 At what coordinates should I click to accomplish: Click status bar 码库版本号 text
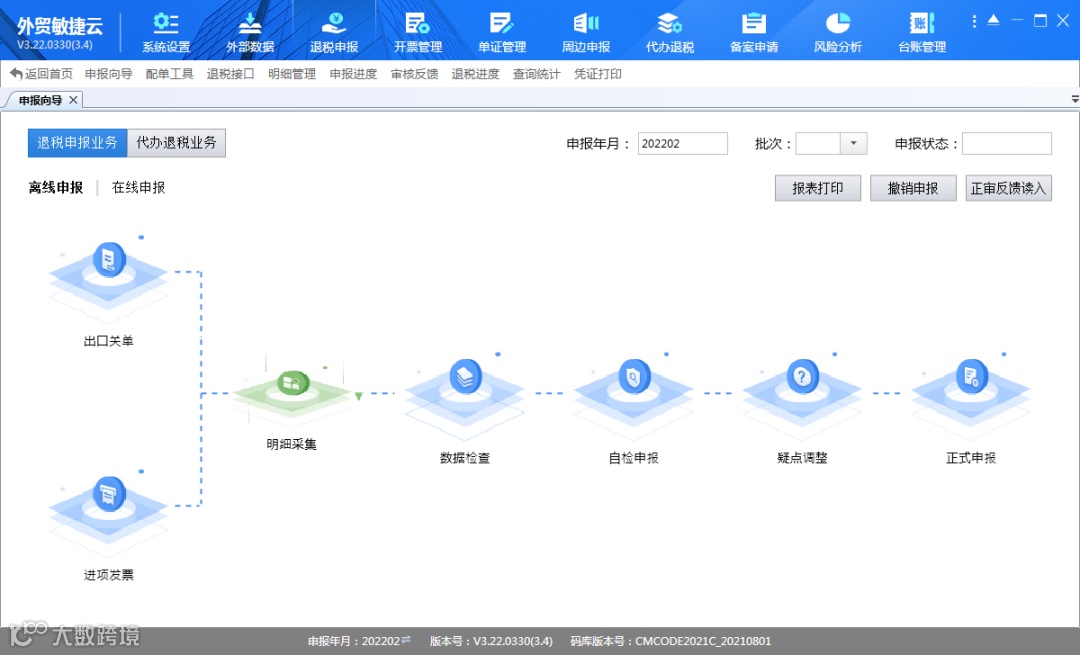click(x=670, y=641)
